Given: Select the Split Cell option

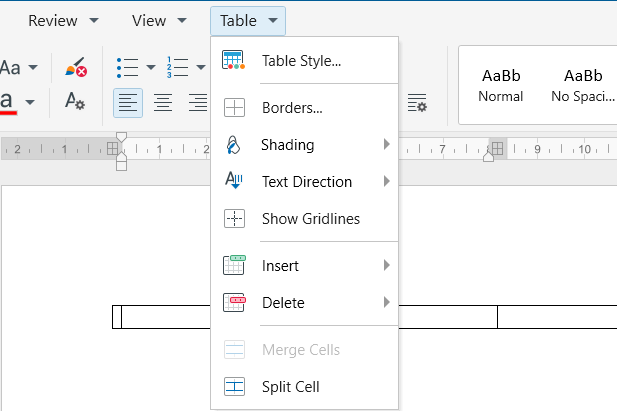Looking at the screenshot, I should 305,387.
